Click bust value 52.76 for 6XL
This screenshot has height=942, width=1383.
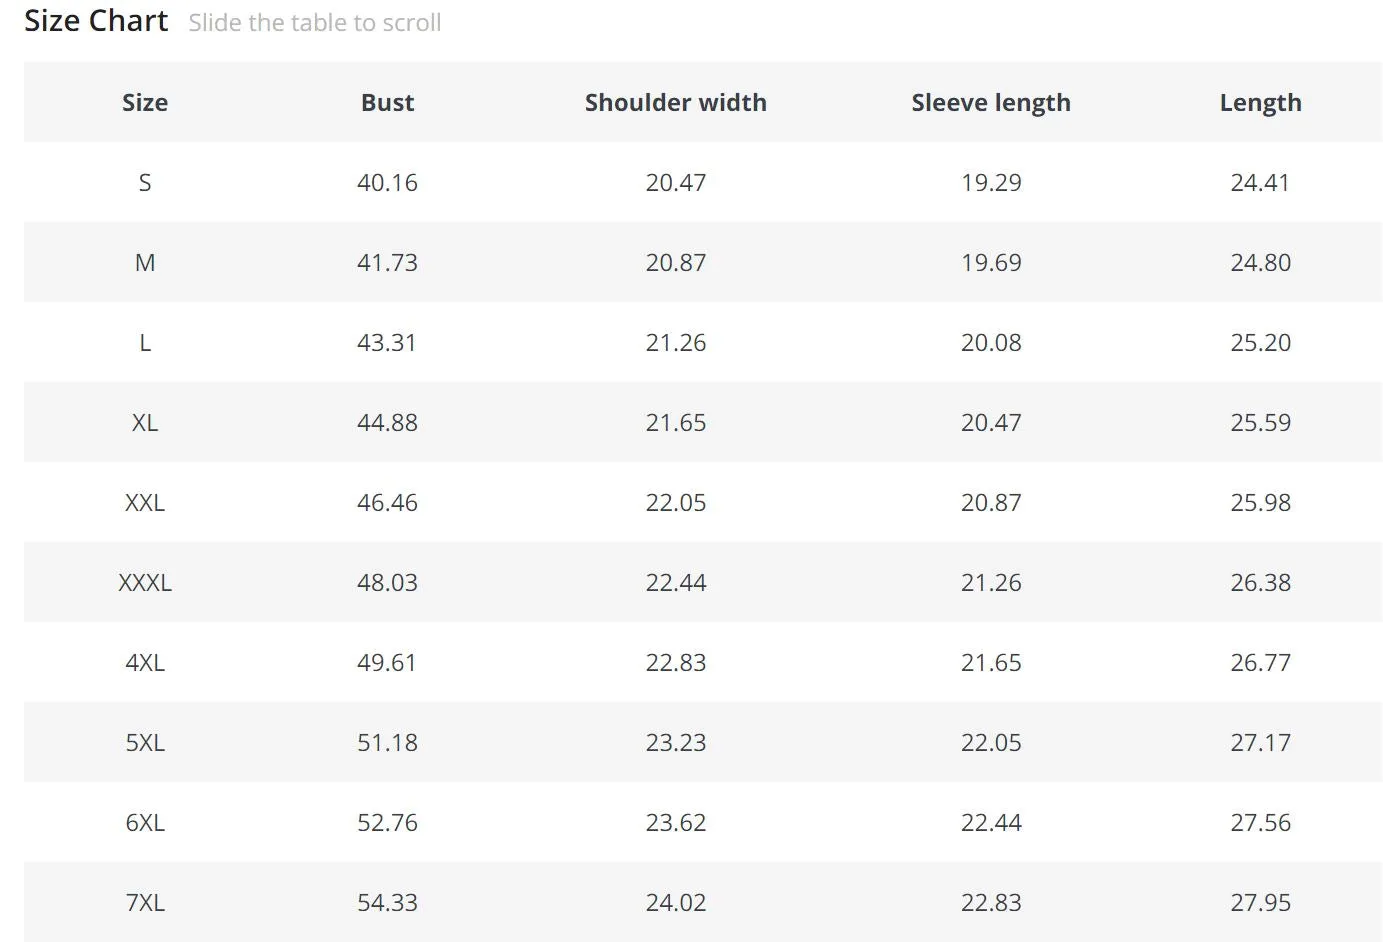click(387, 822)
